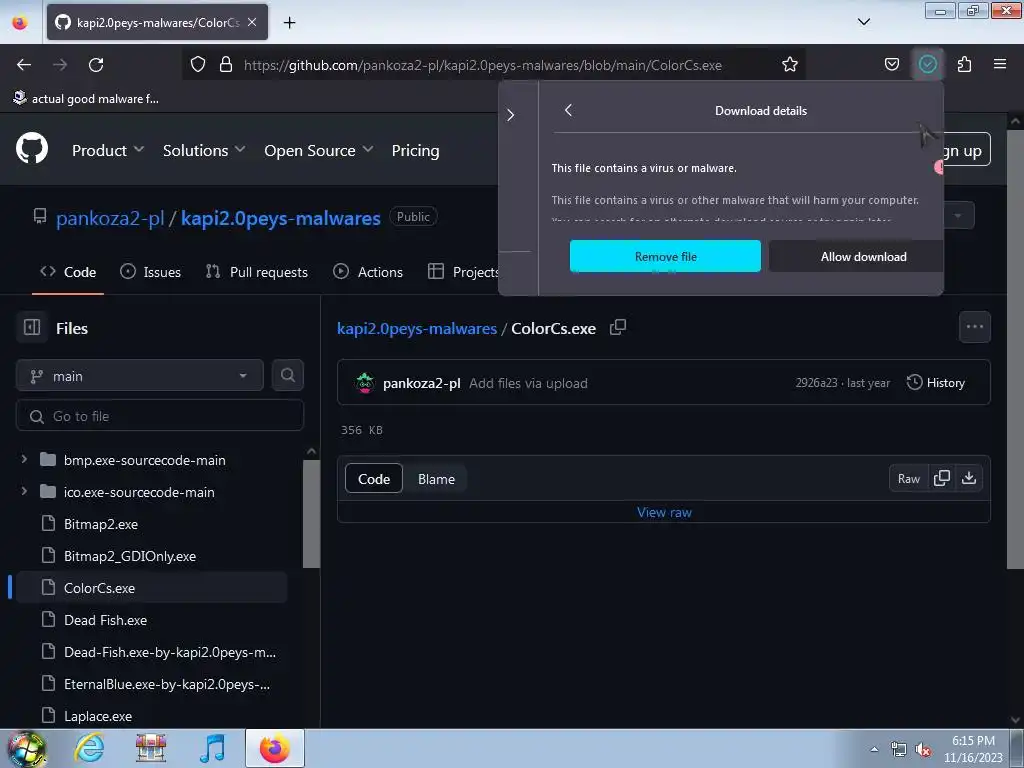Go back with the browser back arrow
Screen dimensions: 1024x768
tap(24, 65)
